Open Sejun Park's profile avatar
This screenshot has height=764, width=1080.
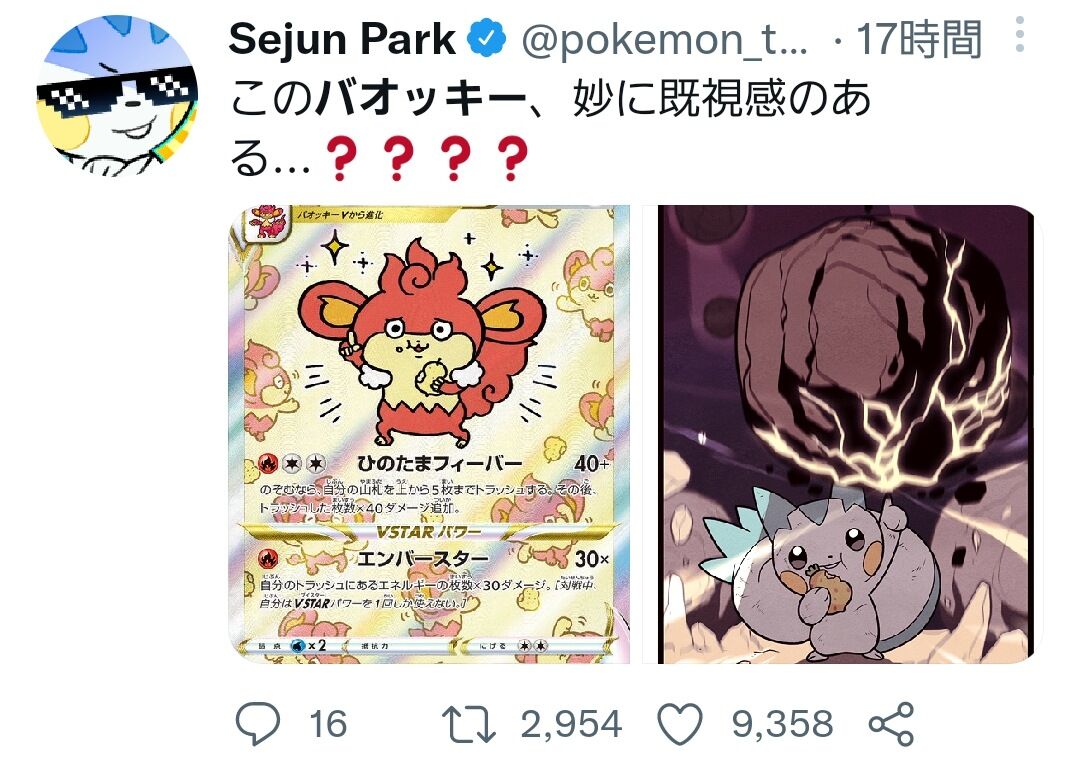[x=117, y=94]
